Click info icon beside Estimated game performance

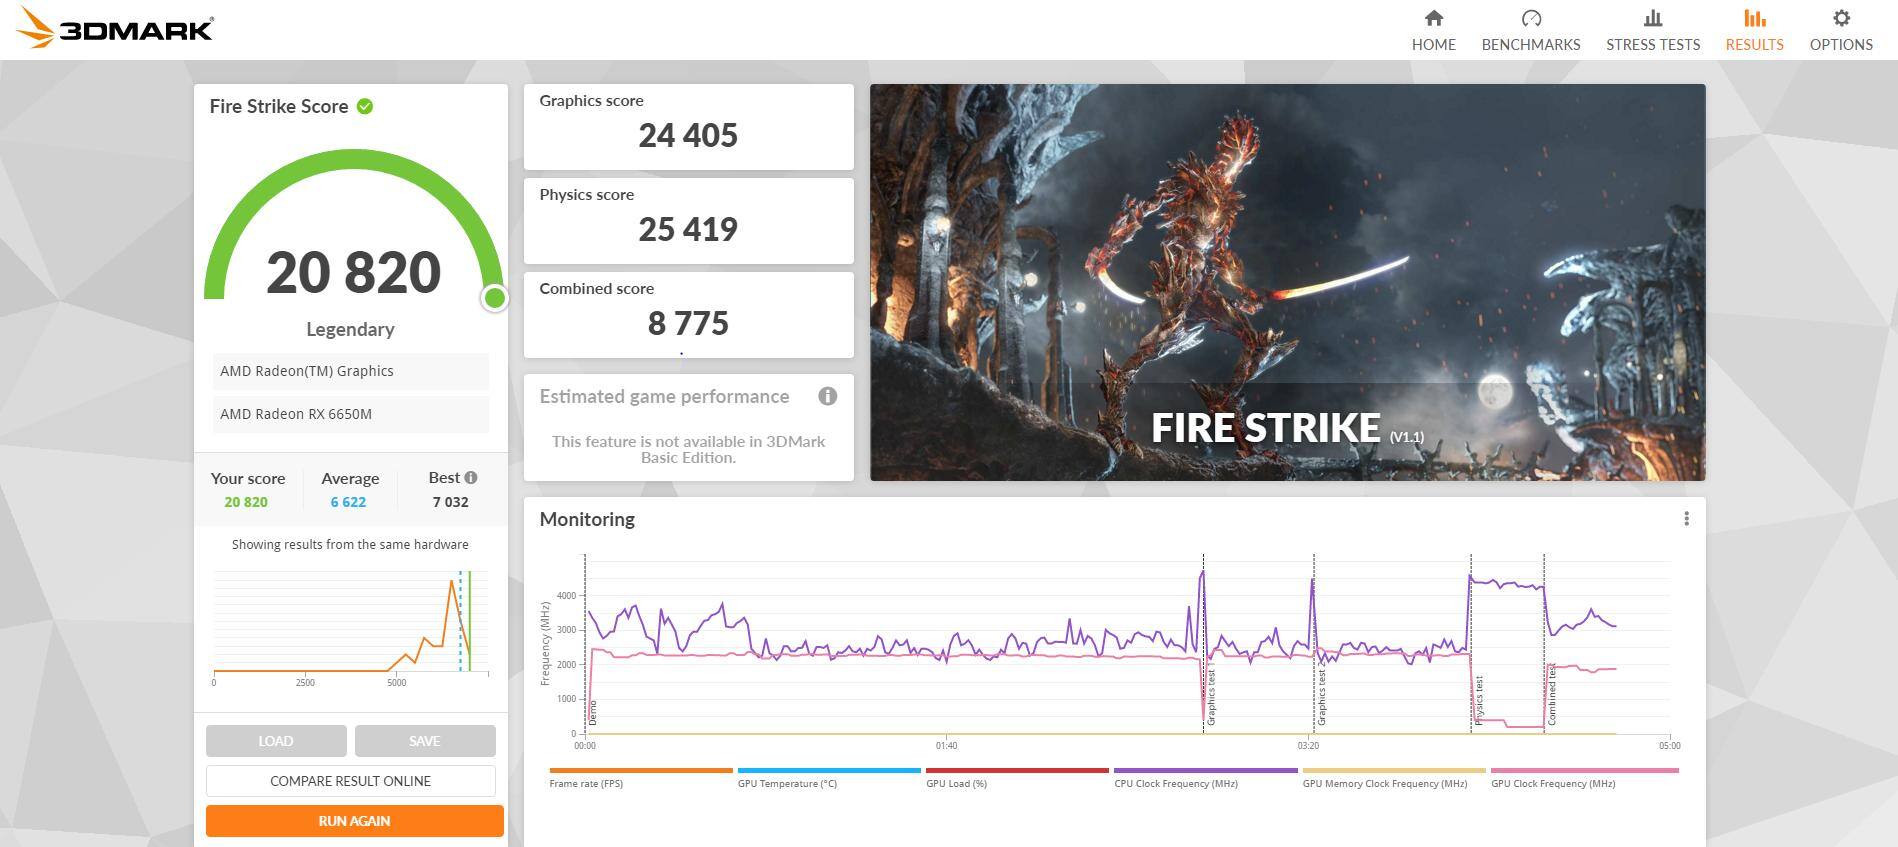pyautogui.click(x=827, y=396)
